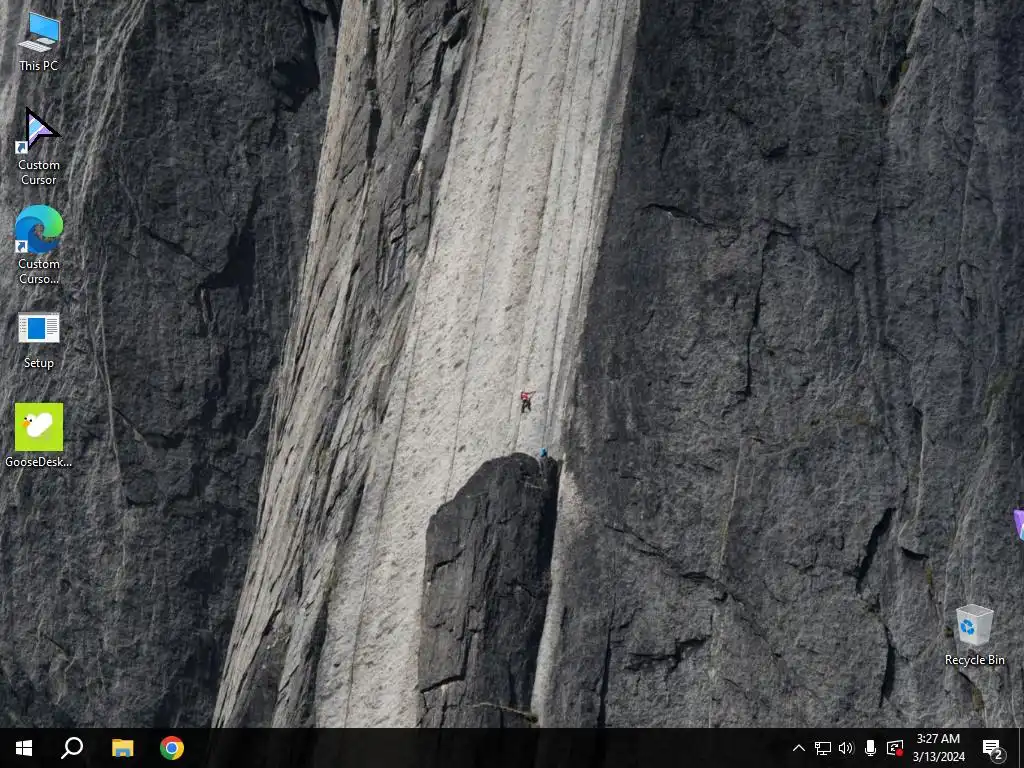Select the Setup desktop icon

(39, 341)
